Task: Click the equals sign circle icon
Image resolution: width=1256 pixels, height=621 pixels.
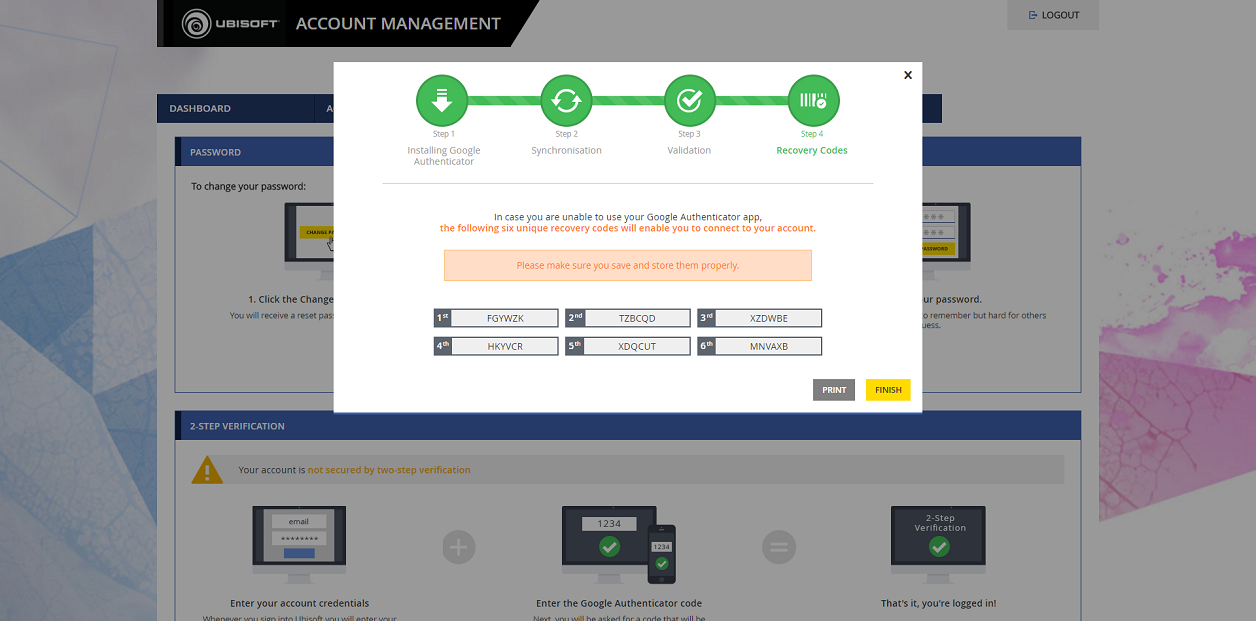Action: click(779, 547)
